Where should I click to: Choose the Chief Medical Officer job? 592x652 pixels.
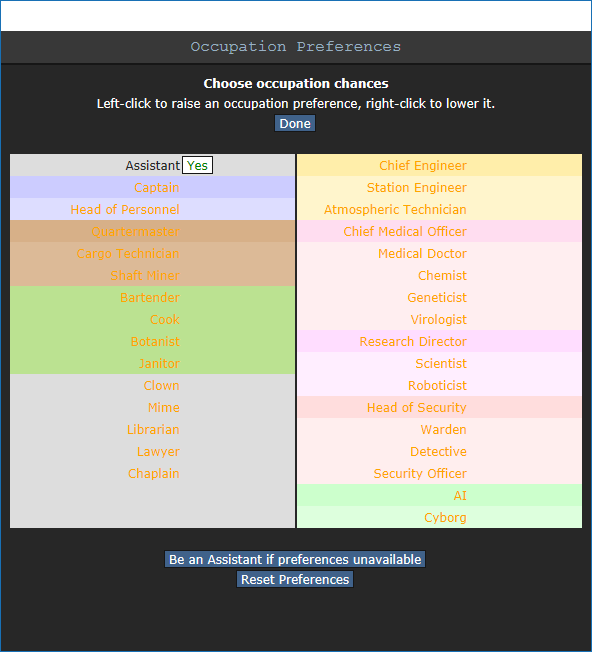click(405, 232)
